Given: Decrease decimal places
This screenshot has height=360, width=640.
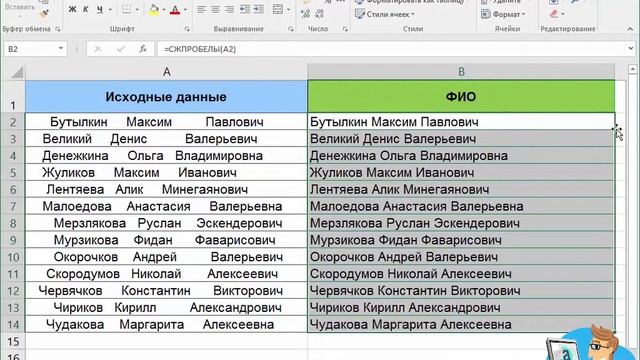Looking at the screenshot, I should point(319,14).
